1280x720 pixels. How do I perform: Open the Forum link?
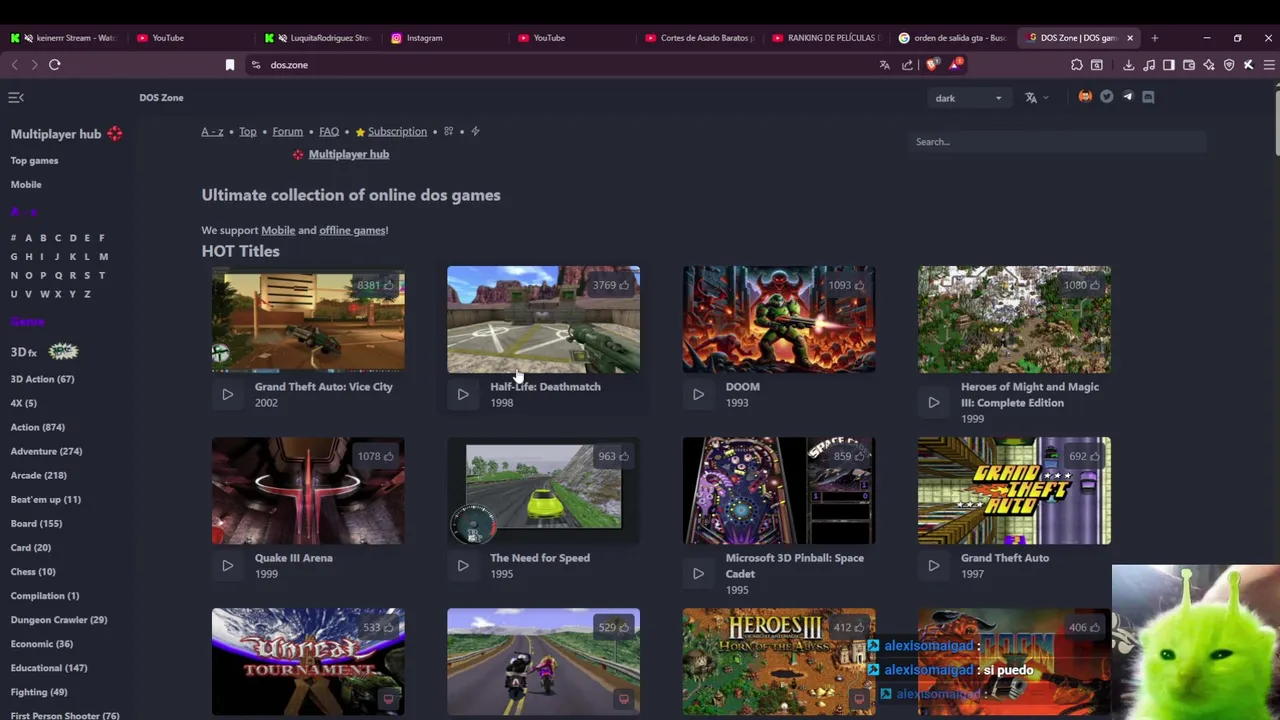(x=287, y=131)
